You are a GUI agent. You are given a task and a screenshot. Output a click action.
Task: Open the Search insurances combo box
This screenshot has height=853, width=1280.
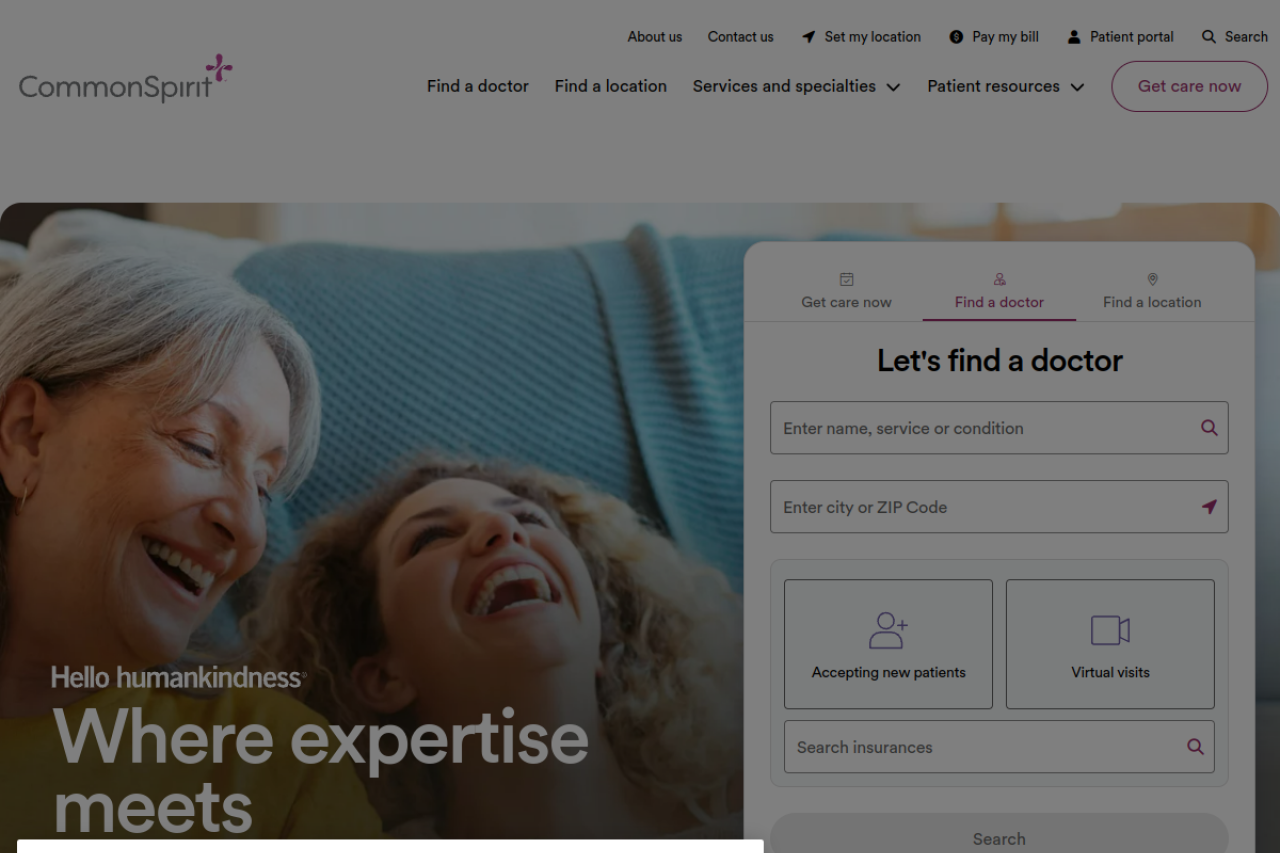click(999, 747)
